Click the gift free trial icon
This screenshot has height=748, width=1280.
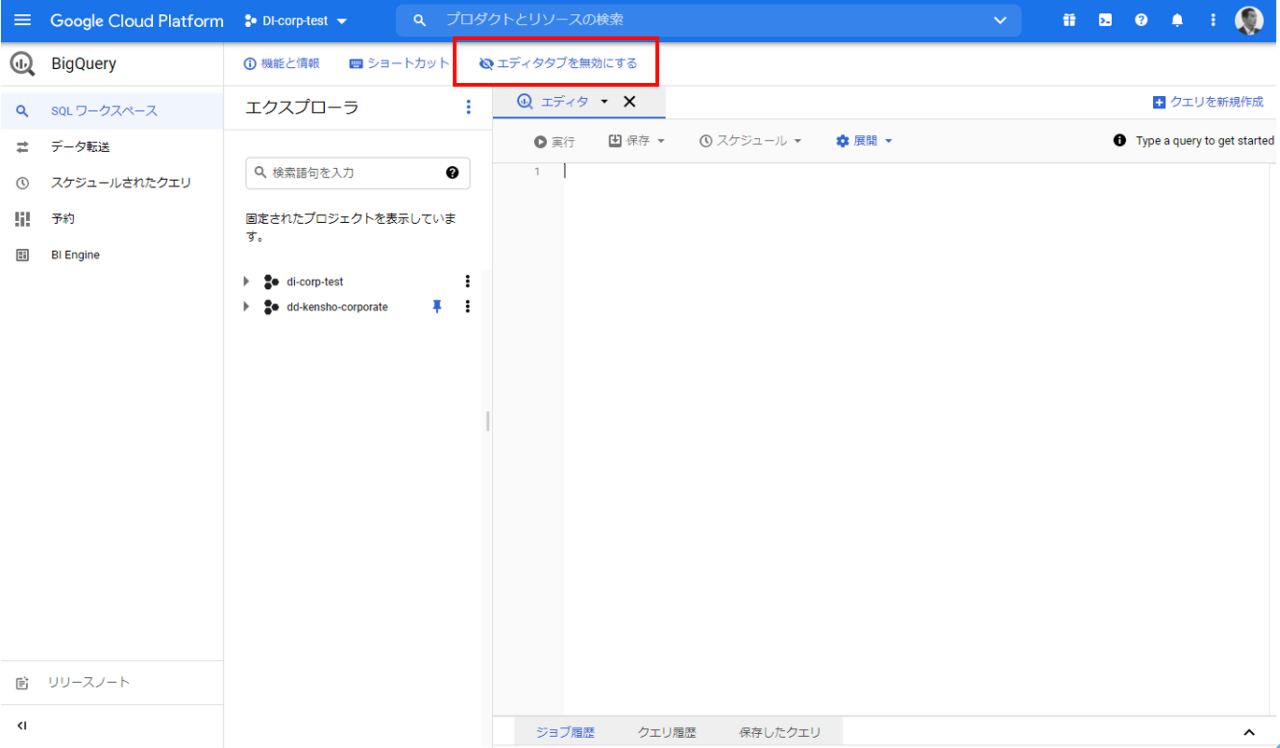point(1069,20)
